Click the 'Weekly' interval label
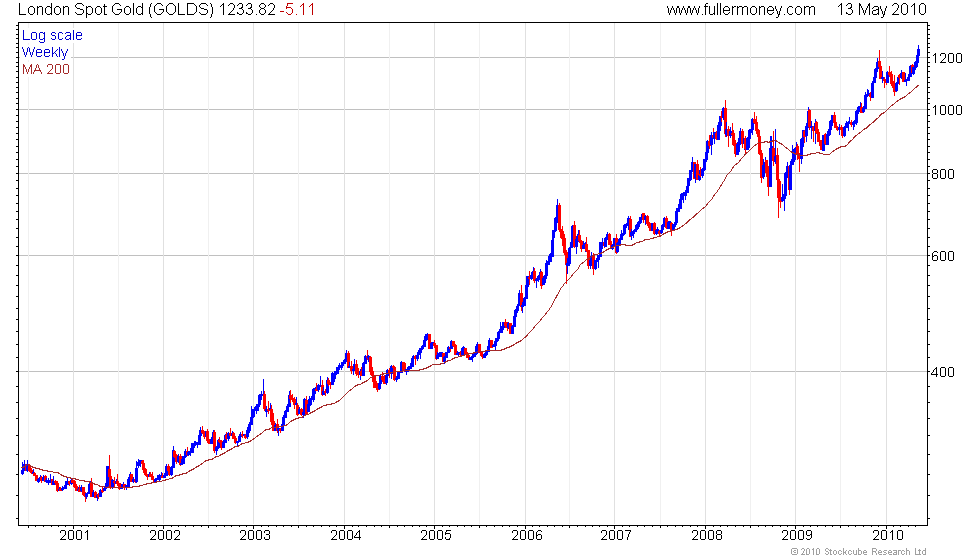 [44, 52]
